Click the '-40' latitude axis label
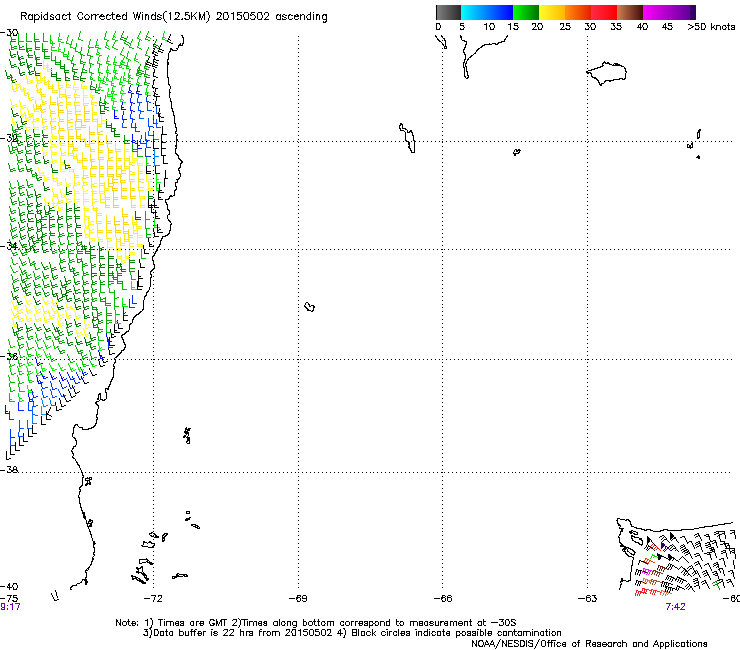The width and height of the screenshot is (740, 650). (9, 586)
